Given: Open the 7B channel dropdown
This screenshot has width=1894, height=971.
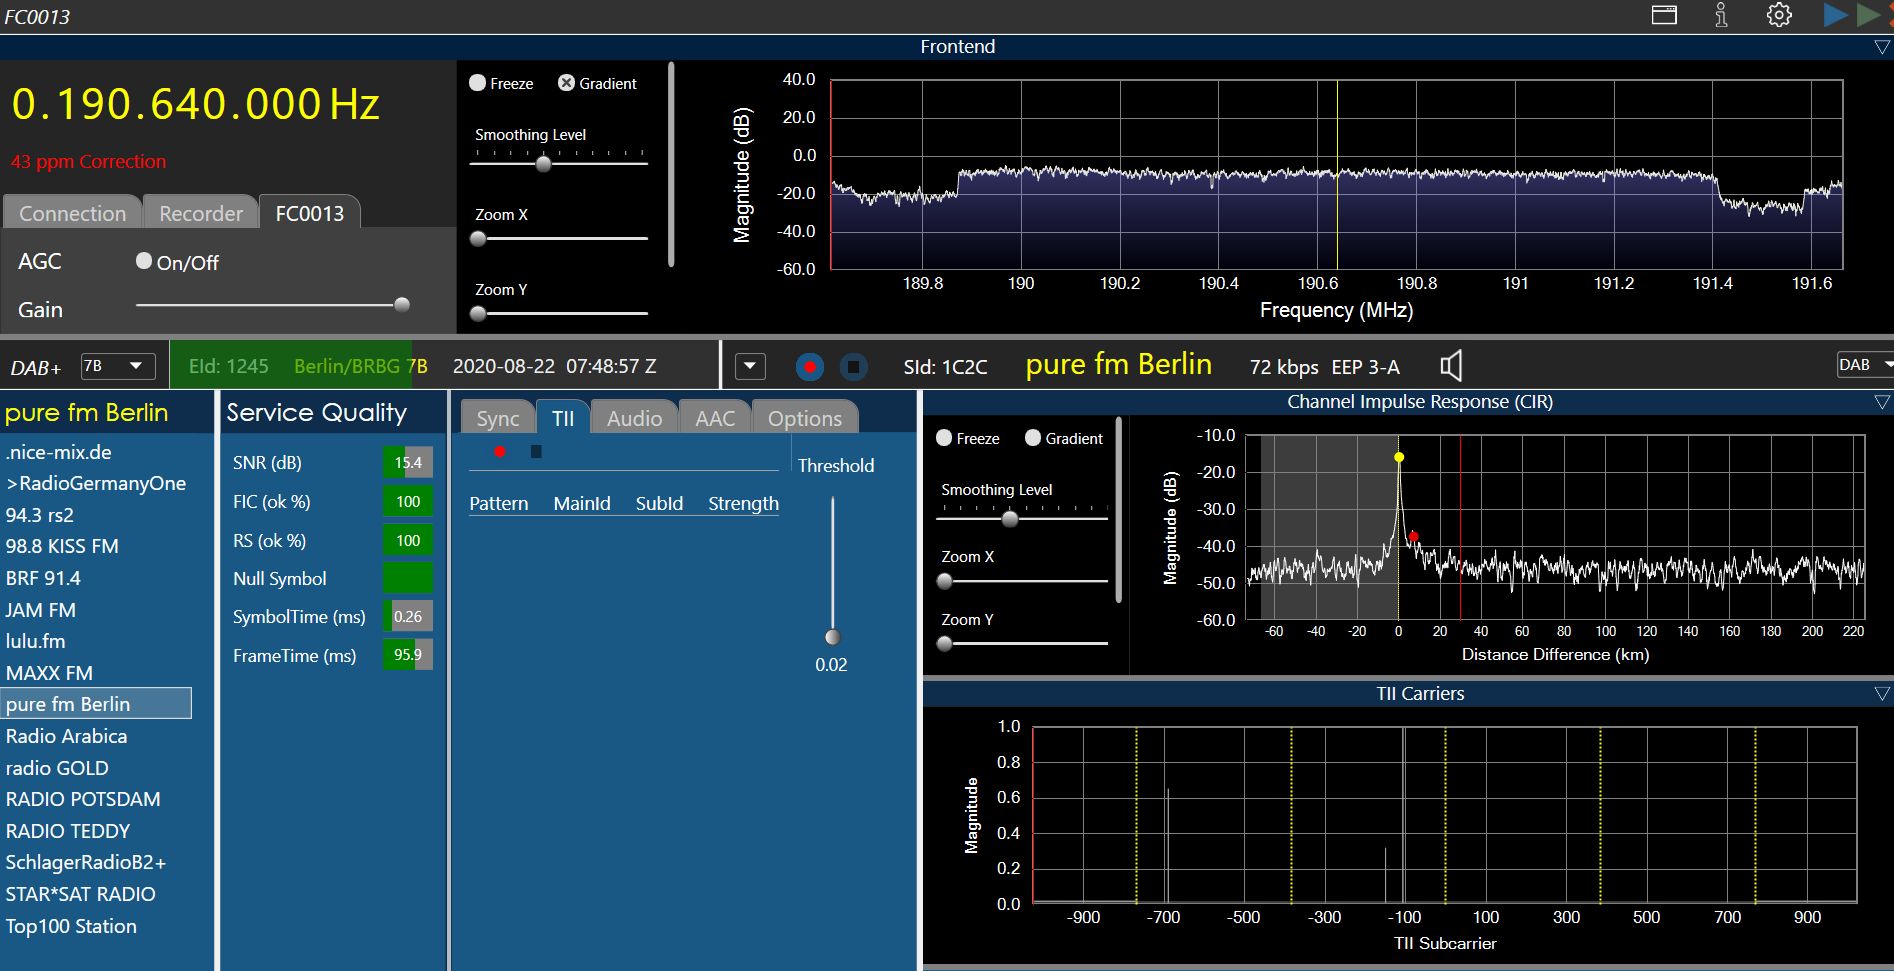Looking at the screenshot, I should tap(117, 366).
